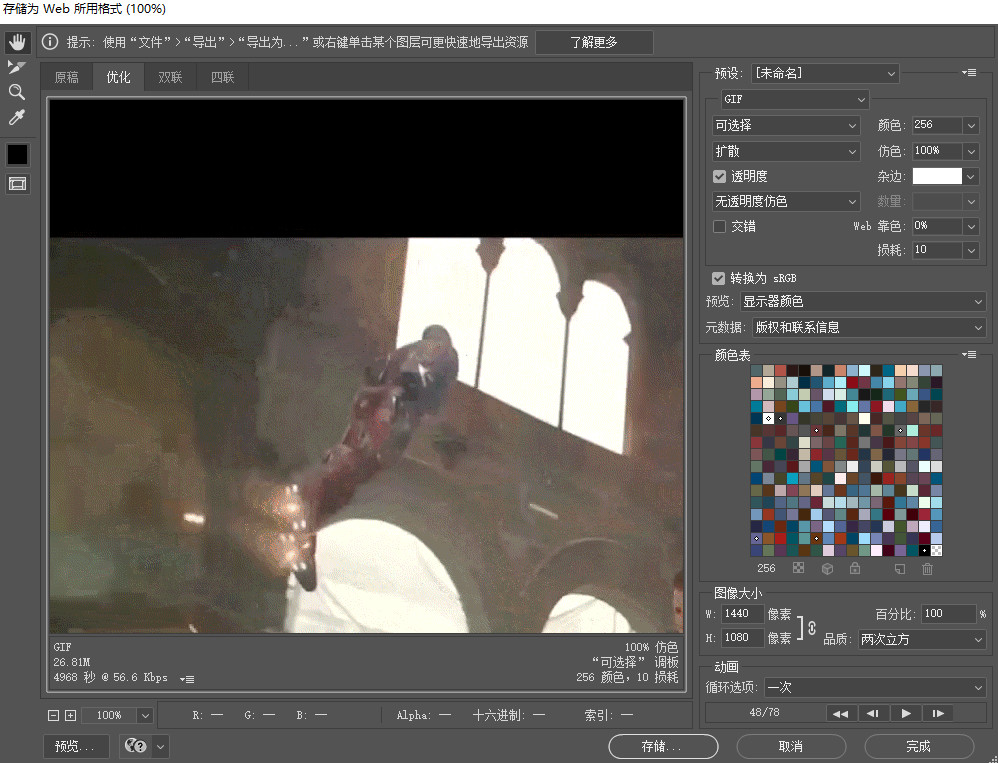This screenshot has height=763, width=998.
Task: Open the GIF format dropdown
Action: point(795,99)
